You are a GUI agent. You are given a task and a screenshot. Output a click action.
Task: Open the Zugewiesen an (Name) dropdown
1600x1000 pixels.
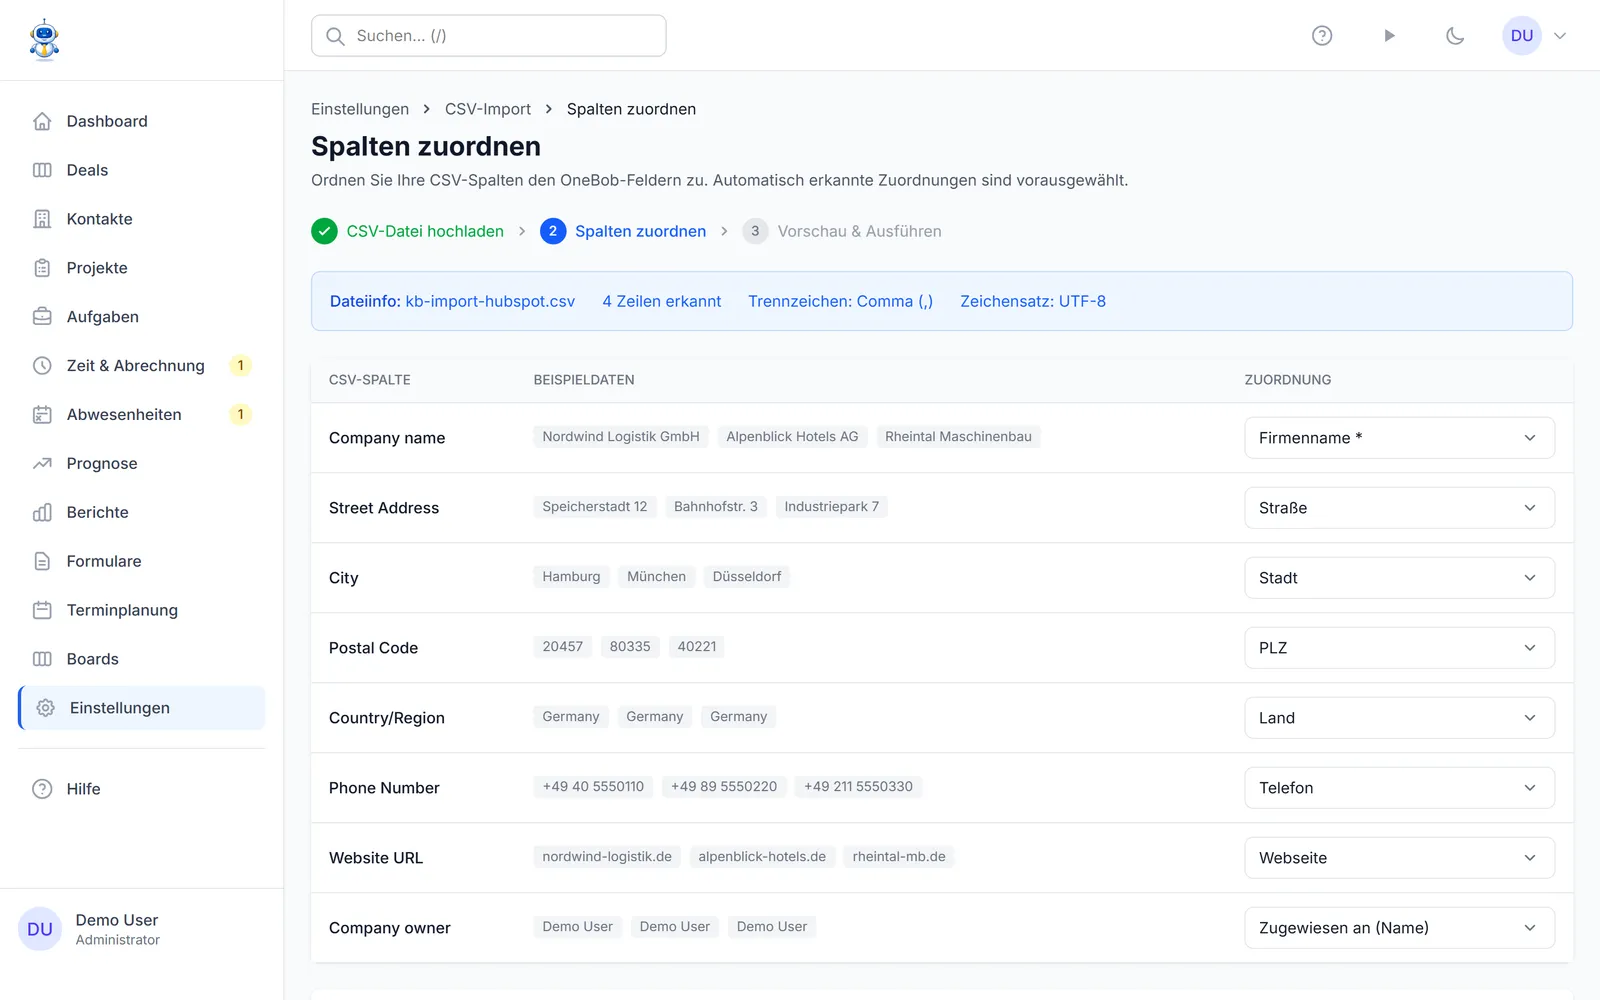pos(1399,928)
